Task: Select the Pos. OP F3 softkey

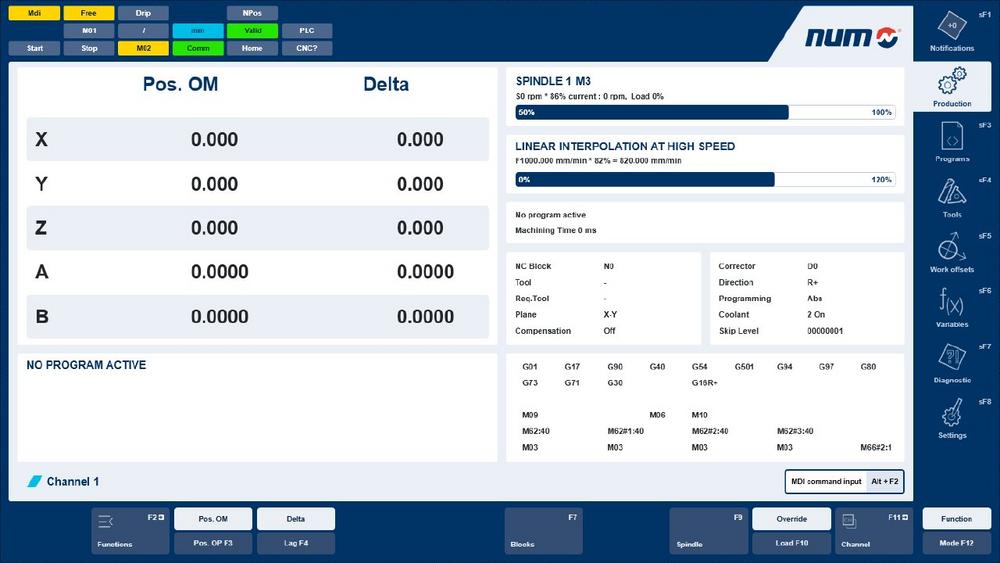Action: pos(213,543)
